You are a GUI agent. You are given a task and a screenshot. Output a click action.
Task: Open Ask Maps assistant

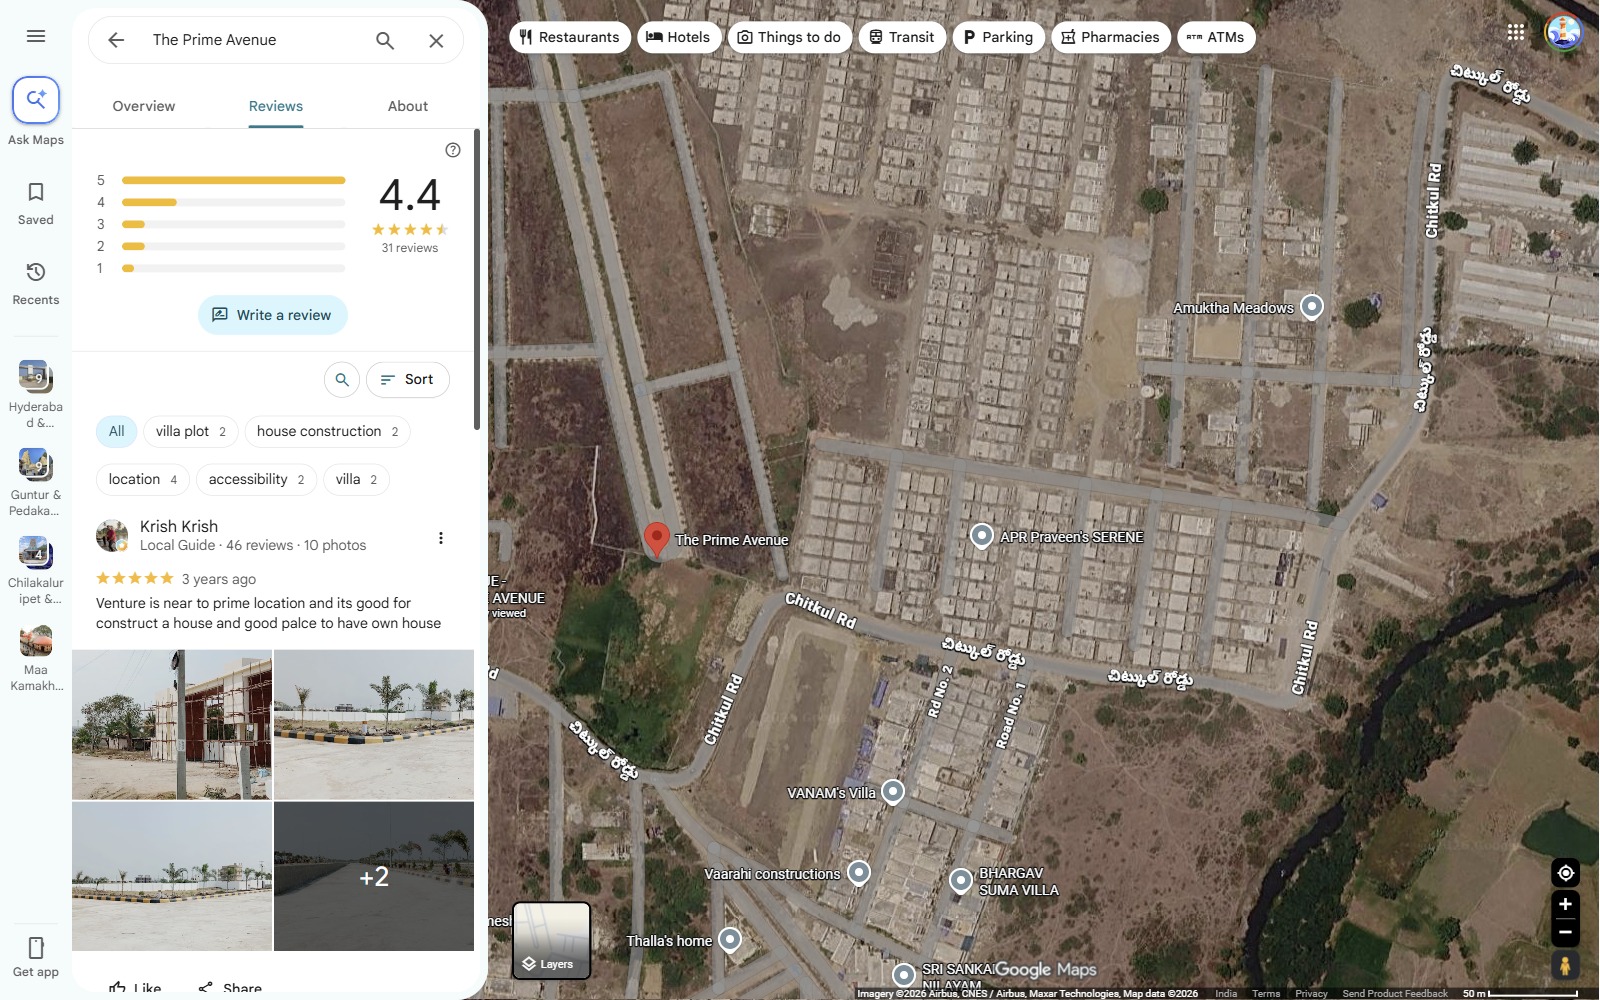coord(36,111)
